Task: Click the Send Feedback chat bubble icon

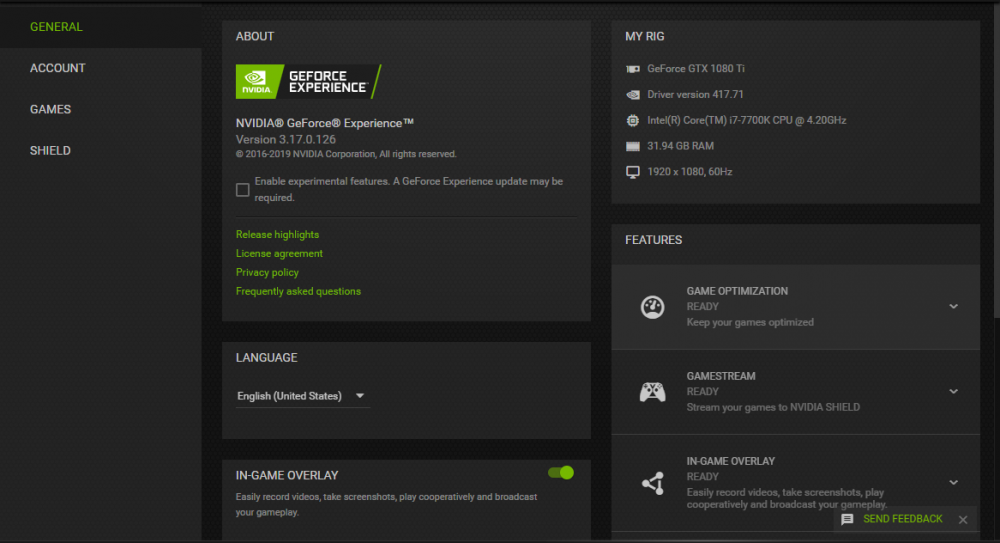Action: coord(847,519)
